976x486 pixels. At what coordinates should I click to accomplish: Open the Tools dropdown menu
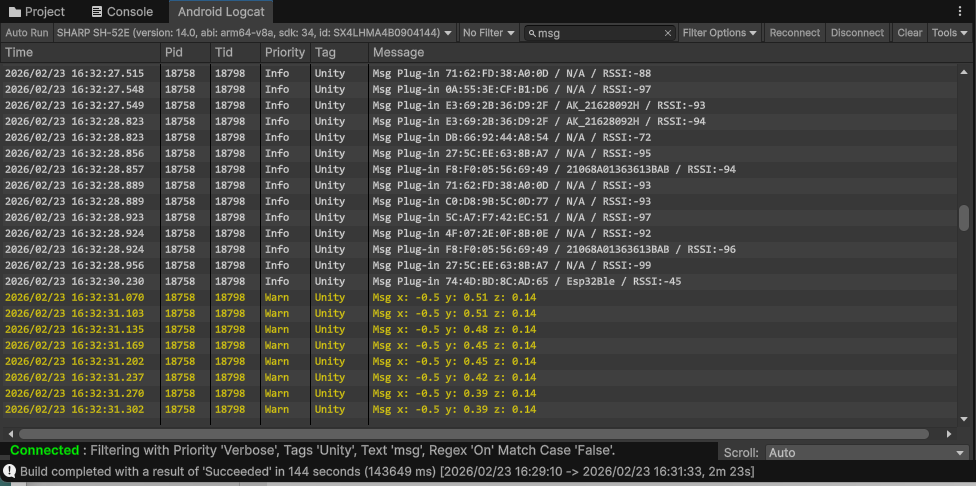[949, 33]
